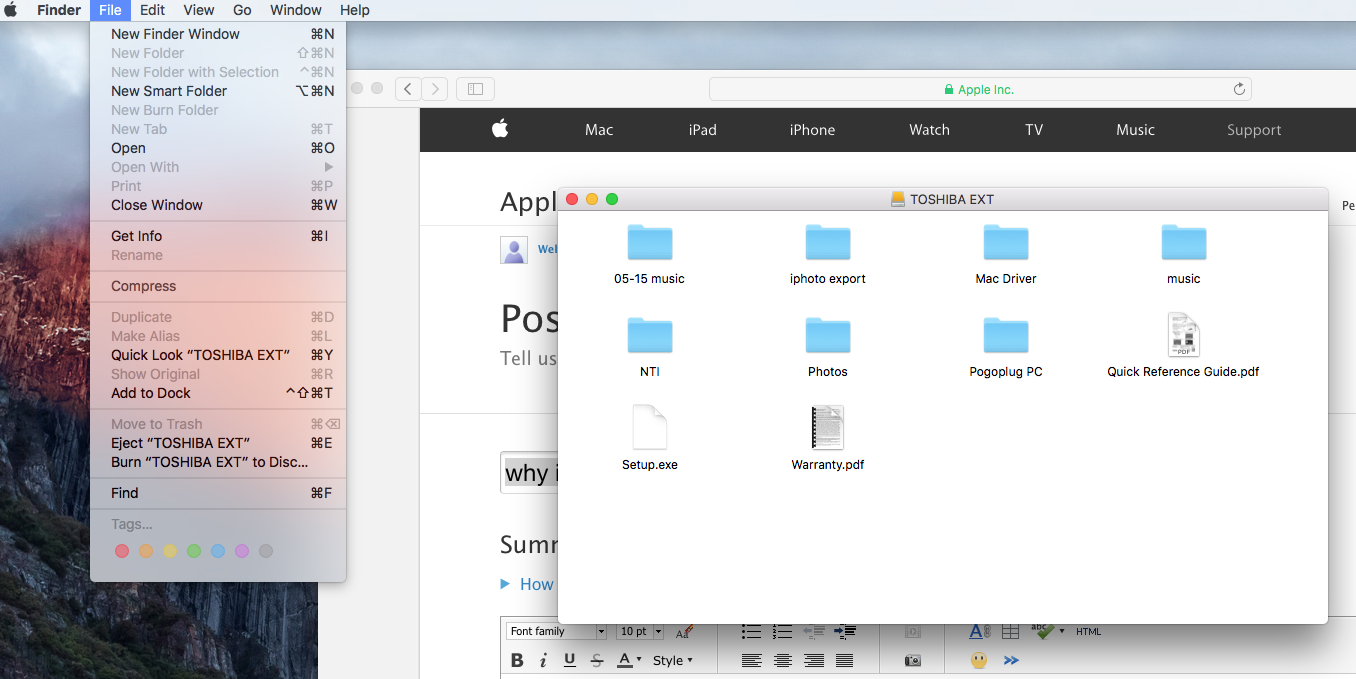Open the text color dropdown arrow

(x=639, y=660)
